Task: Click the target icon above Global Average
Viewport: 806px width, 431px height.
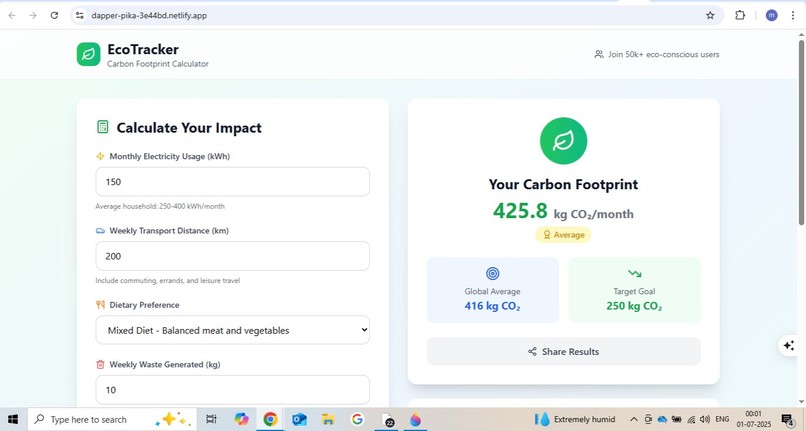Action: pos(492,274)
